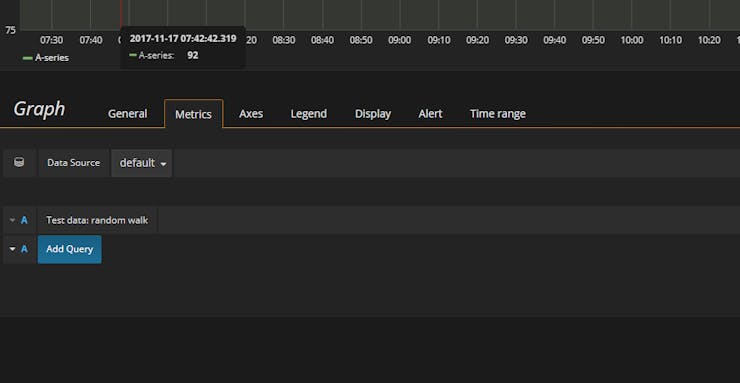Click the 10:20 time axis label
This screenshot has height=383, width=740.
(709, 41)
